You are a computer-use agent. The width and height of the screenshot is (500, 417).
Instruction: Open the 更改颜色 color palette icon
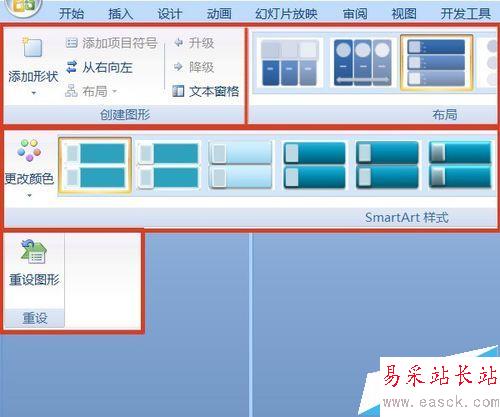(x=29, y=151)
